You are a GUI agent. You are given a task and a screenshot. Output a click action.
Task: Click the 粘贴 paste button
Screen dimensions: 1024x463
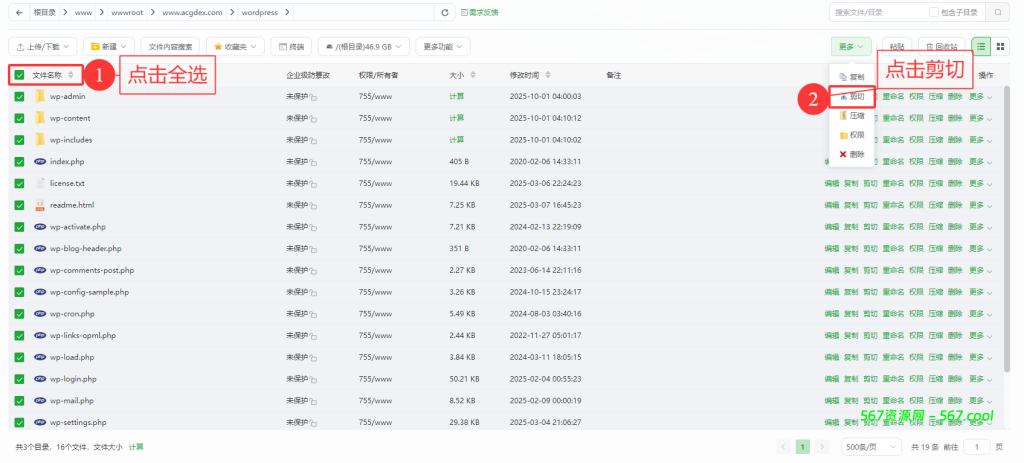pos(897,46)
